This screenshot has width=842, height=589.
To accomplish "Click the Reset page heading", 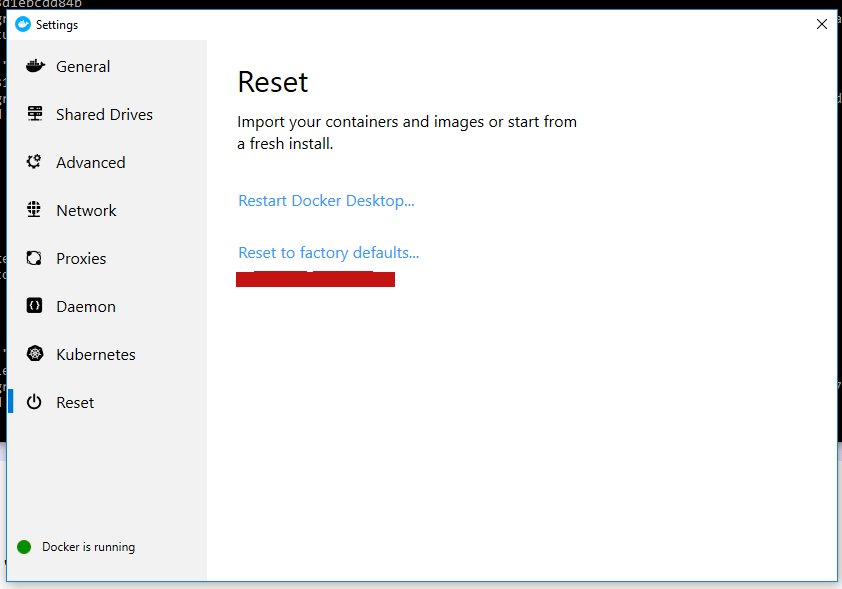I will pyautogui.click(x=273, y=82).
